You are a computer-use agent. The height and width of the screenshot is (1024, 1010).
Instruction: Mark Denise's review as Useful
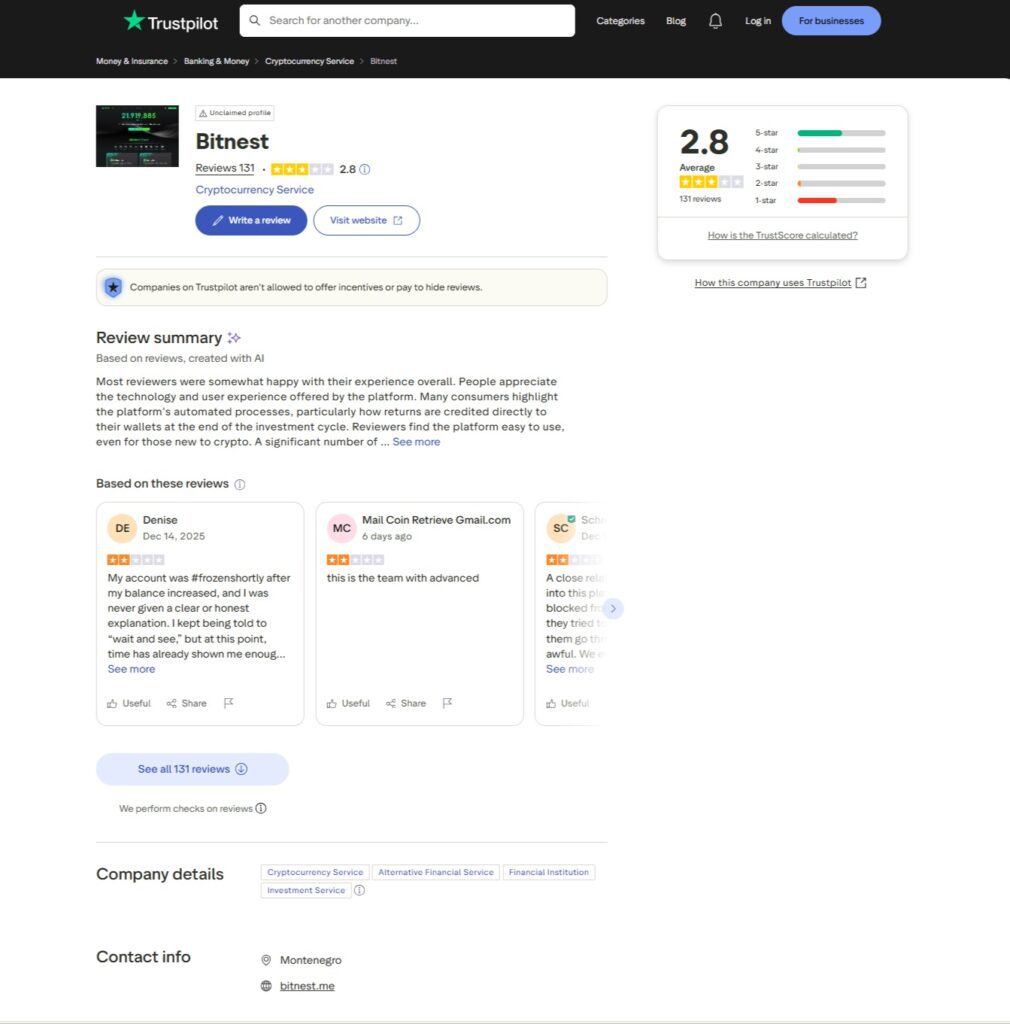tap(128, 703)
